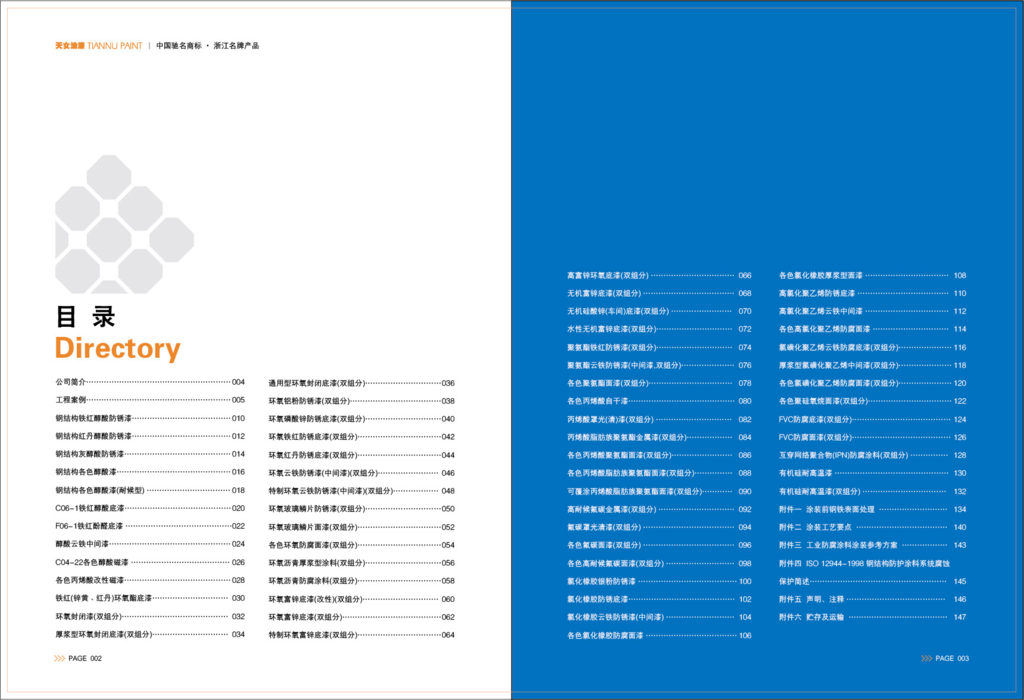Image resolution: width=1024 pixels, height=700 pixels.
Task: Select the "附件三 工业防腐涂料涂装参考方案" entry
Action: pos(872,545)
